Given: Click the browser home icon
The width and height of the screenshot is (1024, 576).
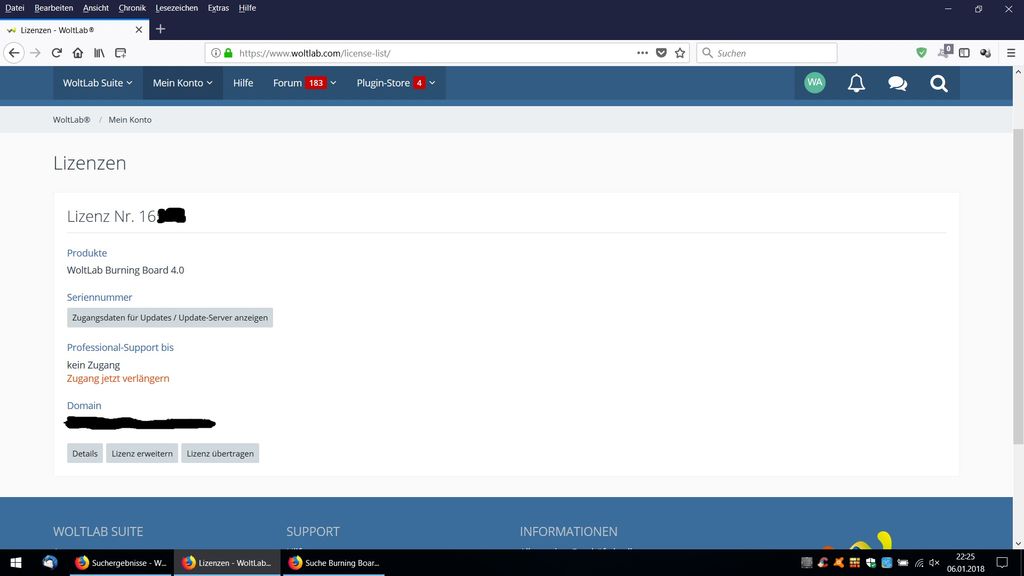Looking at the screenshot, I should (x=78, y=53).
